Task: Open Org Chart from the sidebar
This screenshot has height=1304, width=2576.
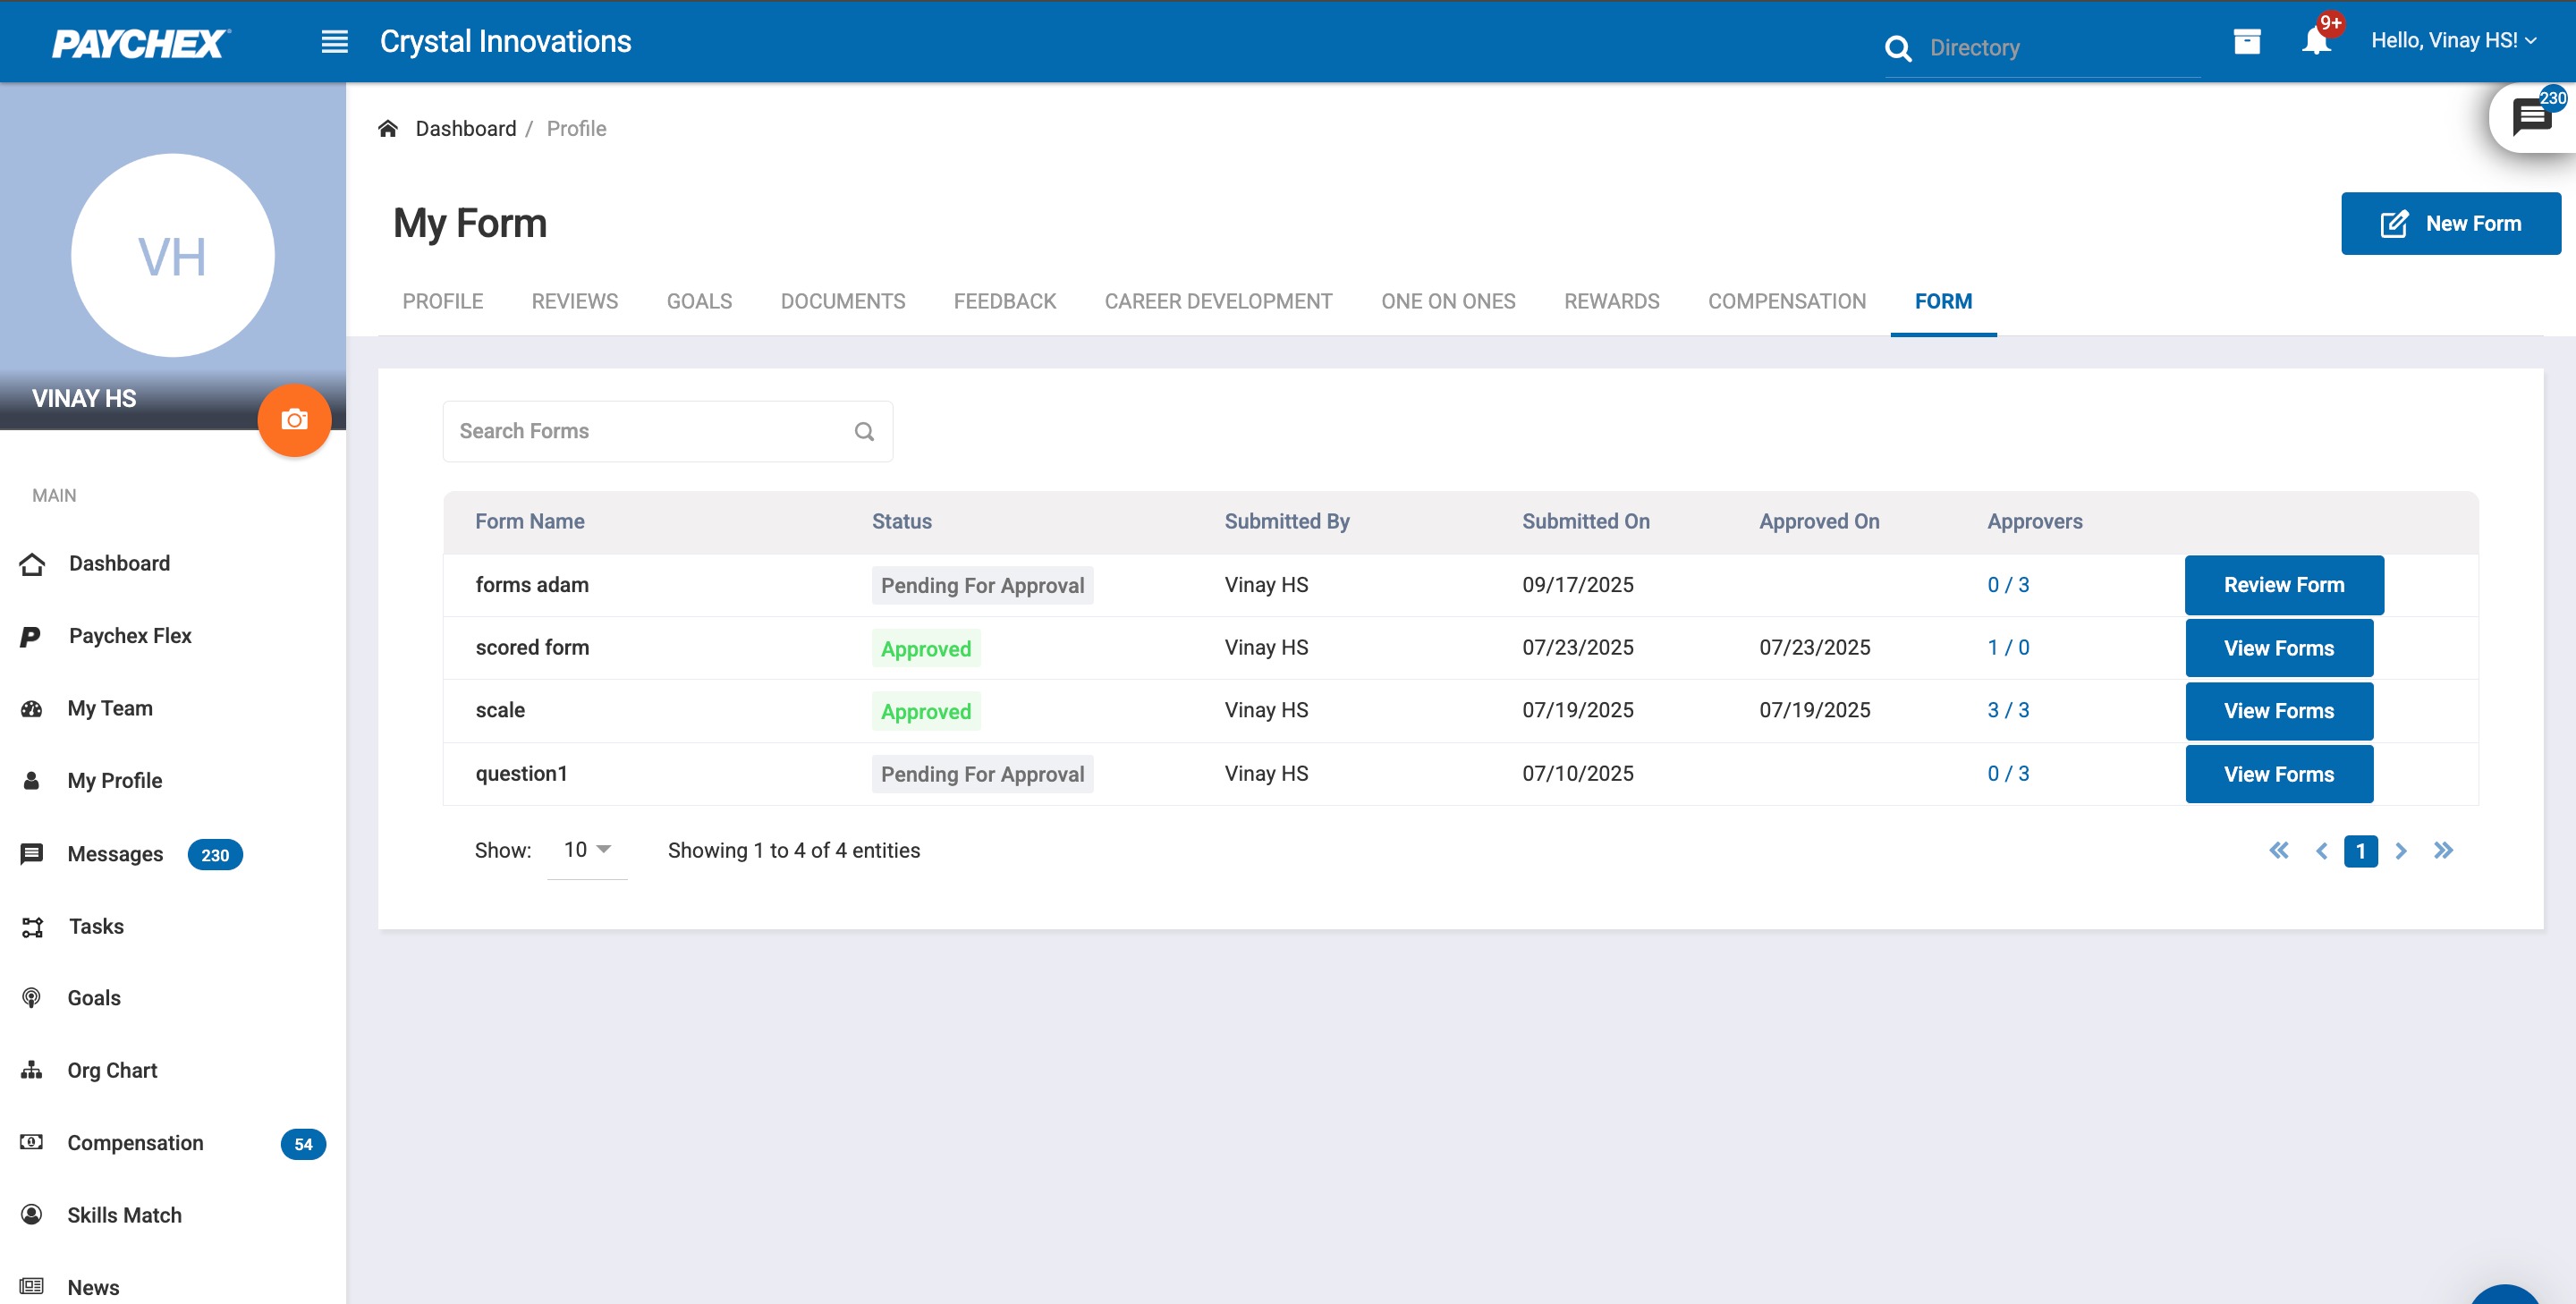Action: [112, 1070]
